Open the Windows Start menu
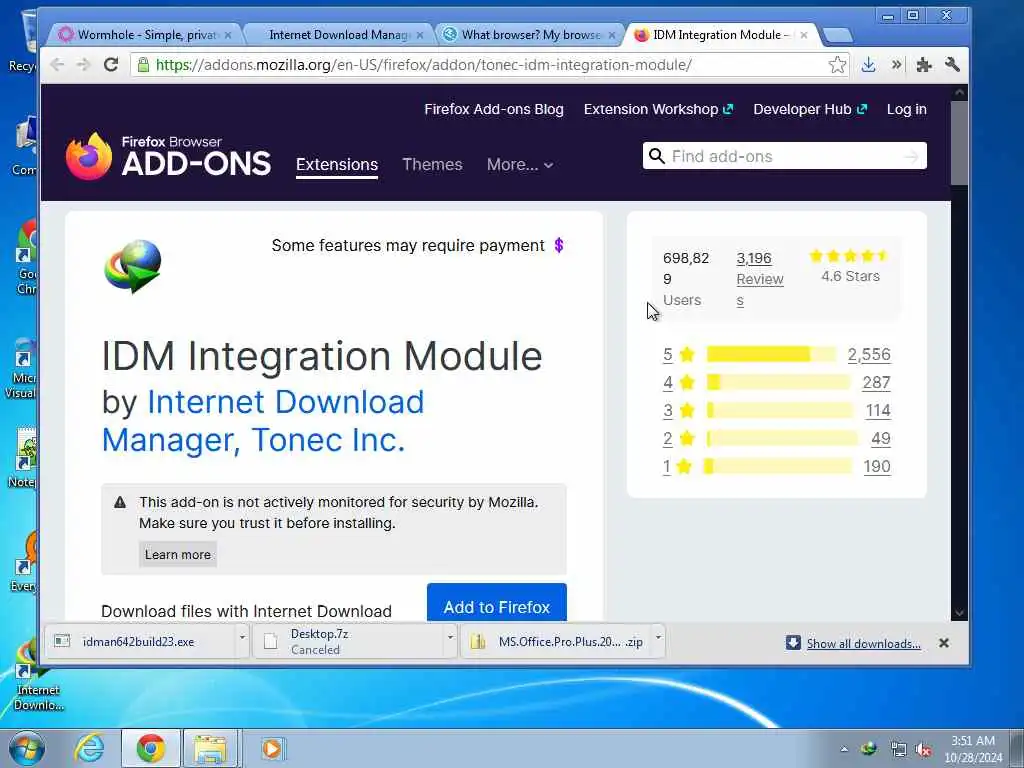This screenshot has width=1024, height=768. (x=26, y=748)
